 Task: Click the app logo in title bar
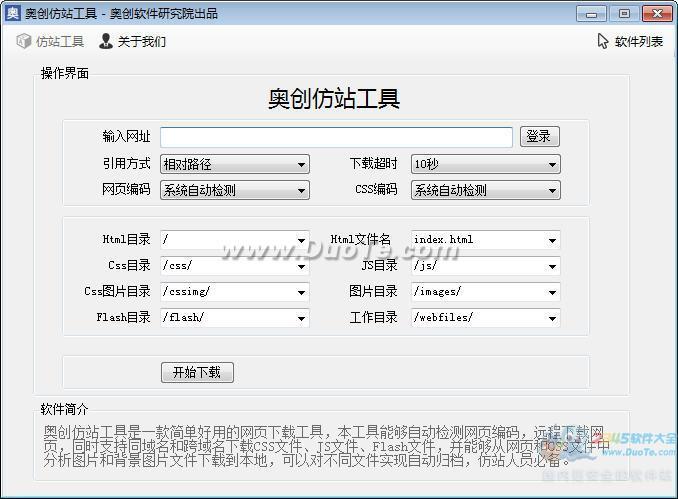coord(13,13)
